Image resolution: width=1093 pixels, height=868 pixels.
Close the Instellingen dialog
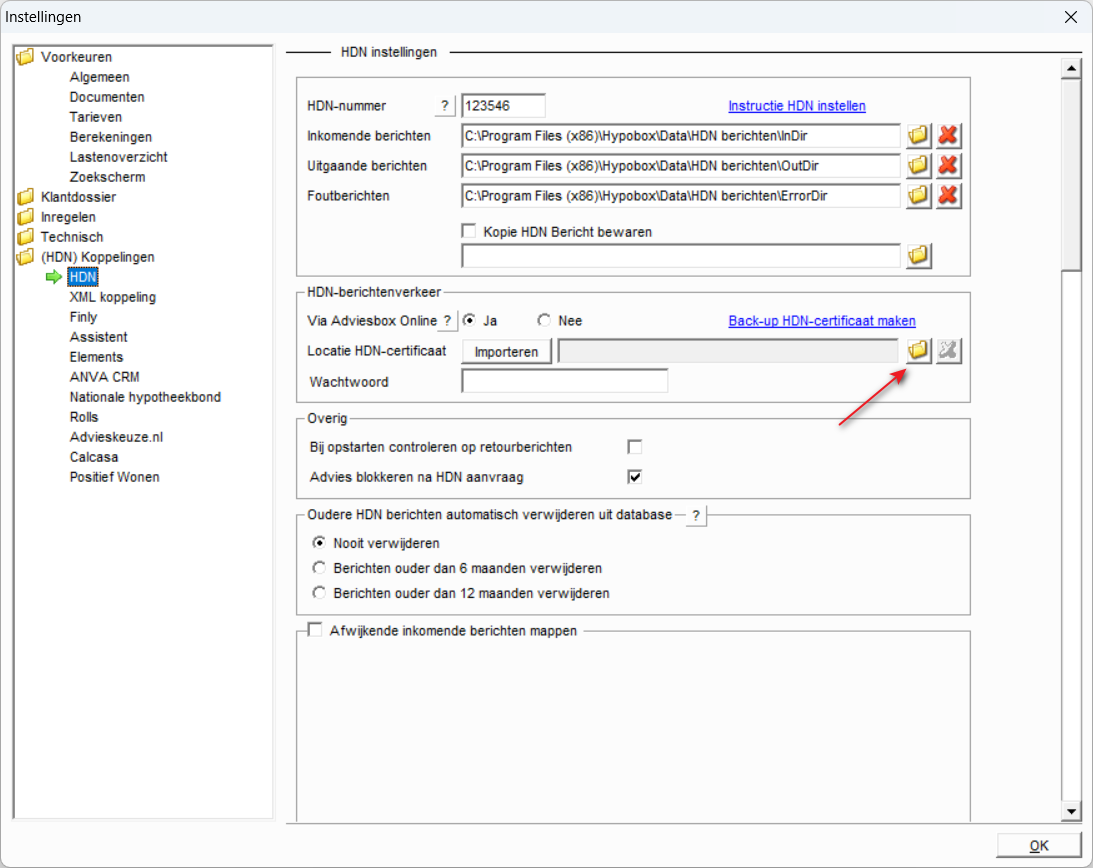(x=1071, y=17)
